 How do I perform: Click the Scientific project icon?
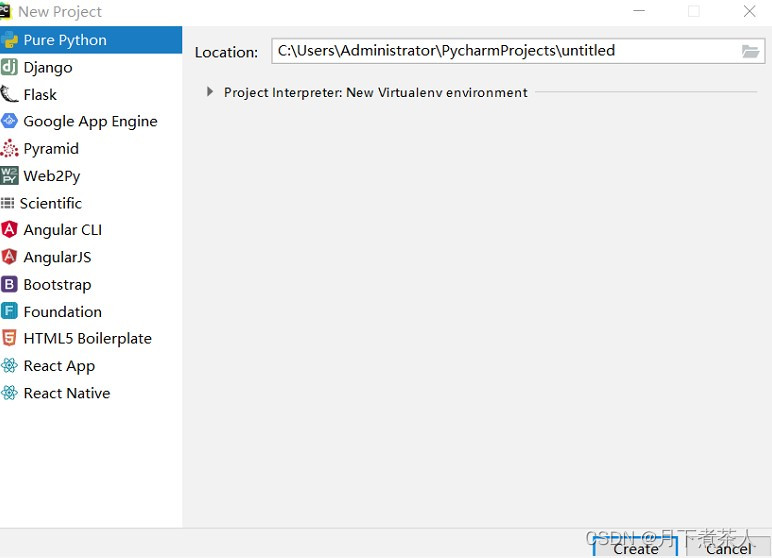7,203
